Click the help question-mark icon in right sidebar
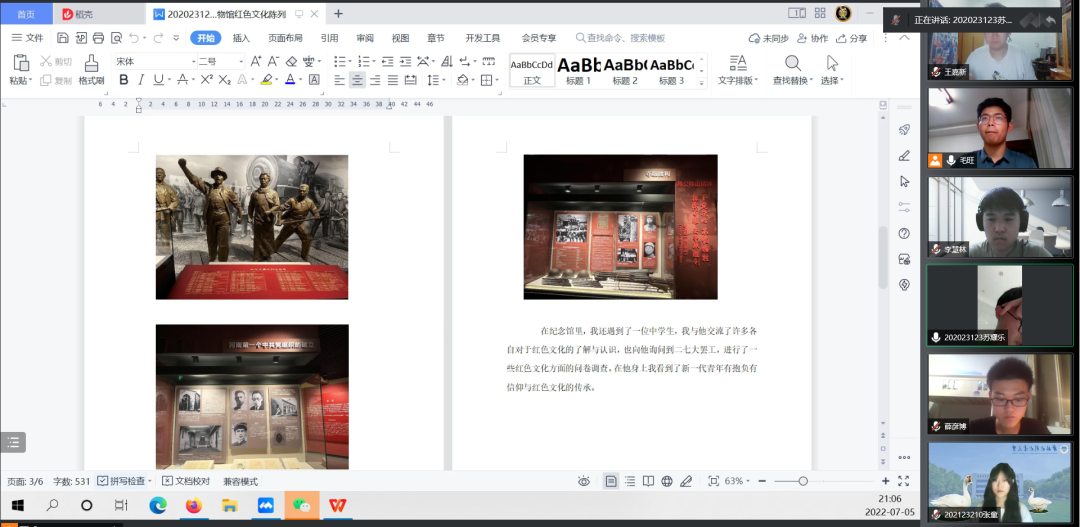Image resolution: width=1080 pixels, height=527 pixels. (x=904, y=234)
